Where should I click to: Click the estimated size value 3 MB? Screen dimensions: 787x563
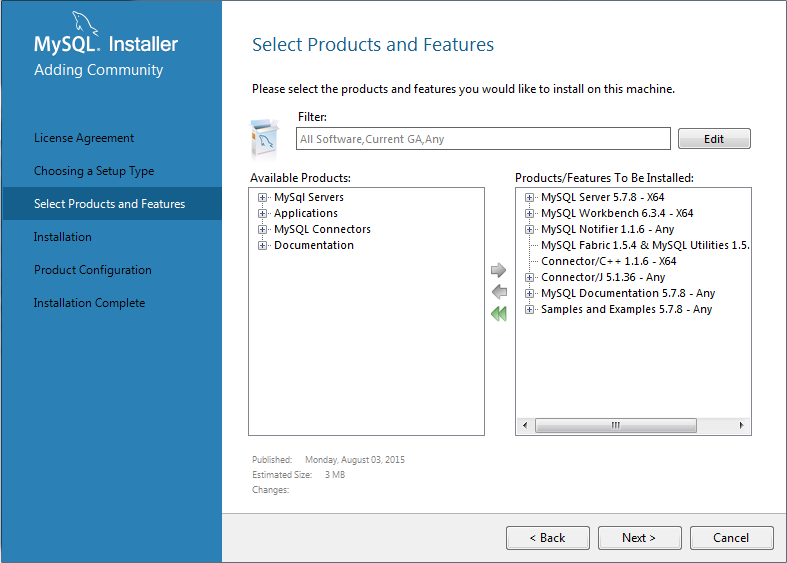coord(335,475)
